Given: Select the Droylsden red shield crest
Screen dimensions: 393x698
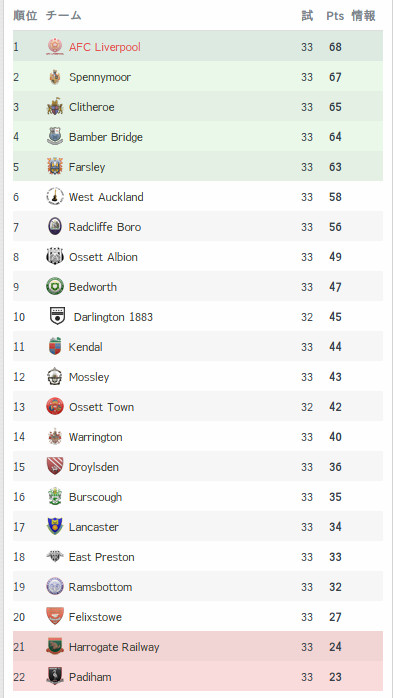Looking at the screenshot, I should 55,467.
